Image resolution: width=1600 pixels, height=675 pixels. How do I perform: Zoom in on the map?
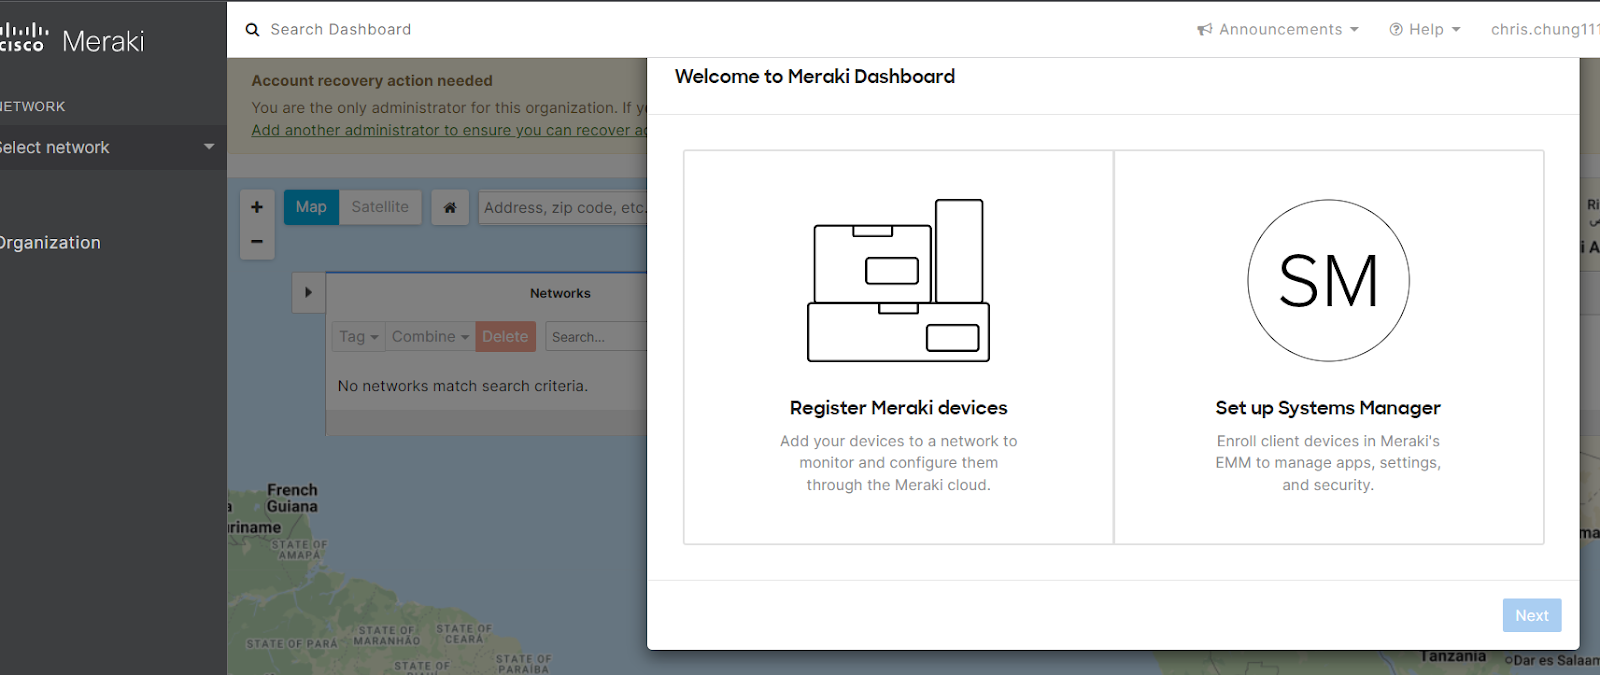(257, 207)
